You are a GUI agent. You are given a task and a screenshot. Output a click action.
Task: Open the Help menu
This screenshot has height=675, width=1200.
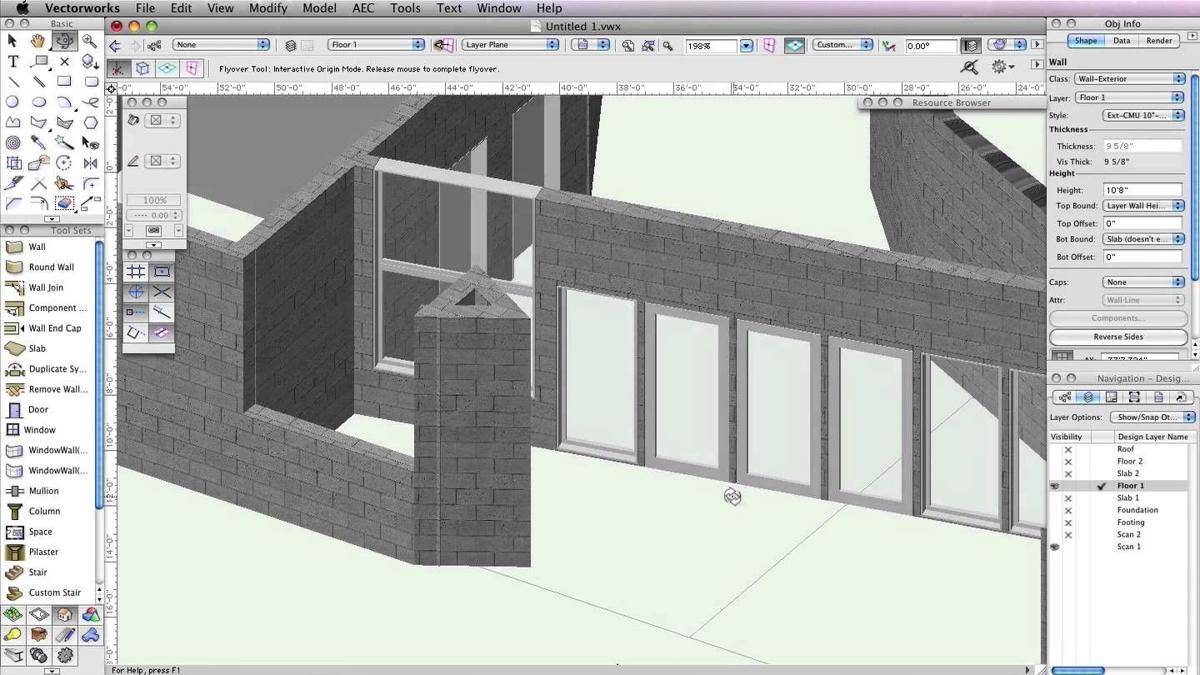(x=549, y=8)
